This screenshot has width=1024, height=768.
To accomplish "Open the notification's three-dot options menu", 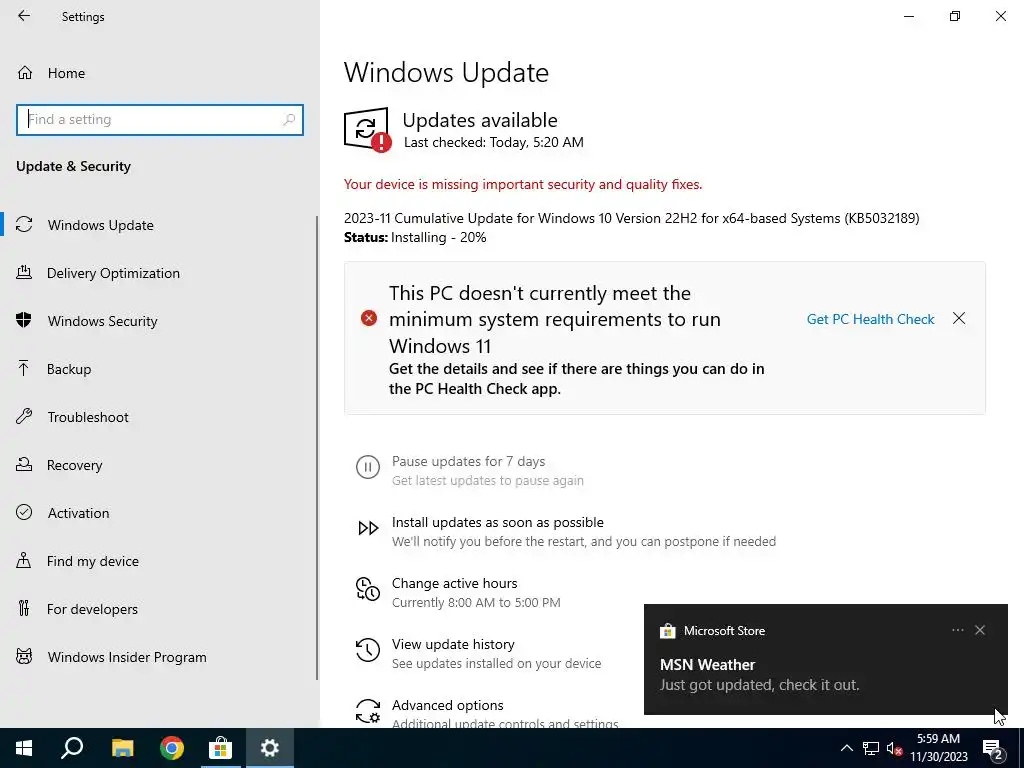I will point(957,630).
